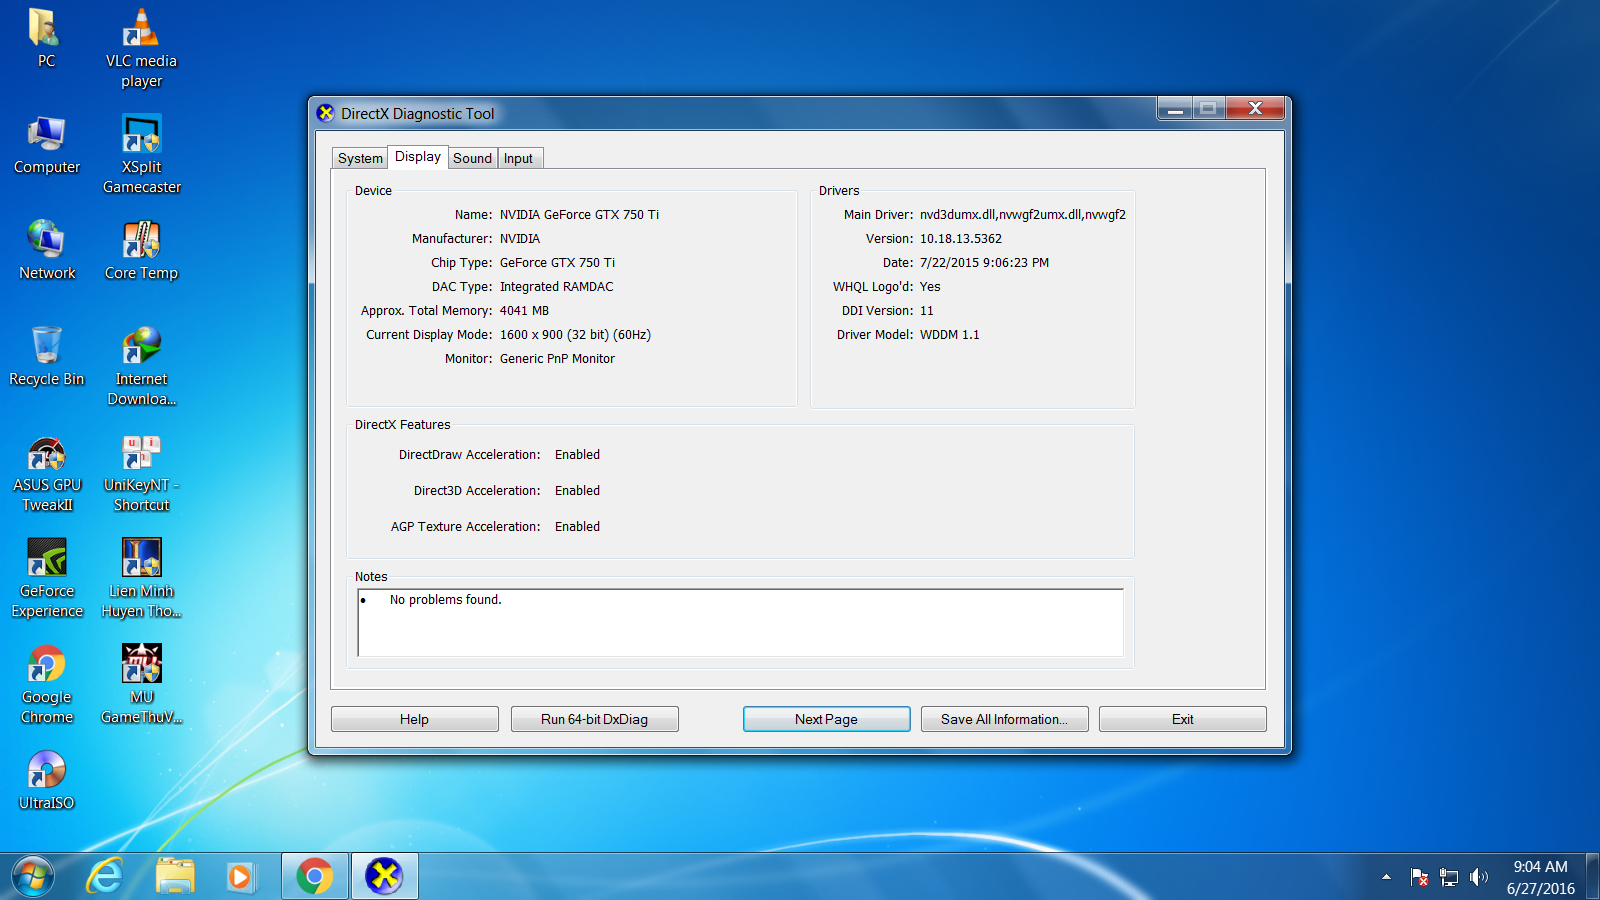The height and width of the screenshot is (900, 1600).
Task: Select the Display tab
Action: click(x=418, y=157)
